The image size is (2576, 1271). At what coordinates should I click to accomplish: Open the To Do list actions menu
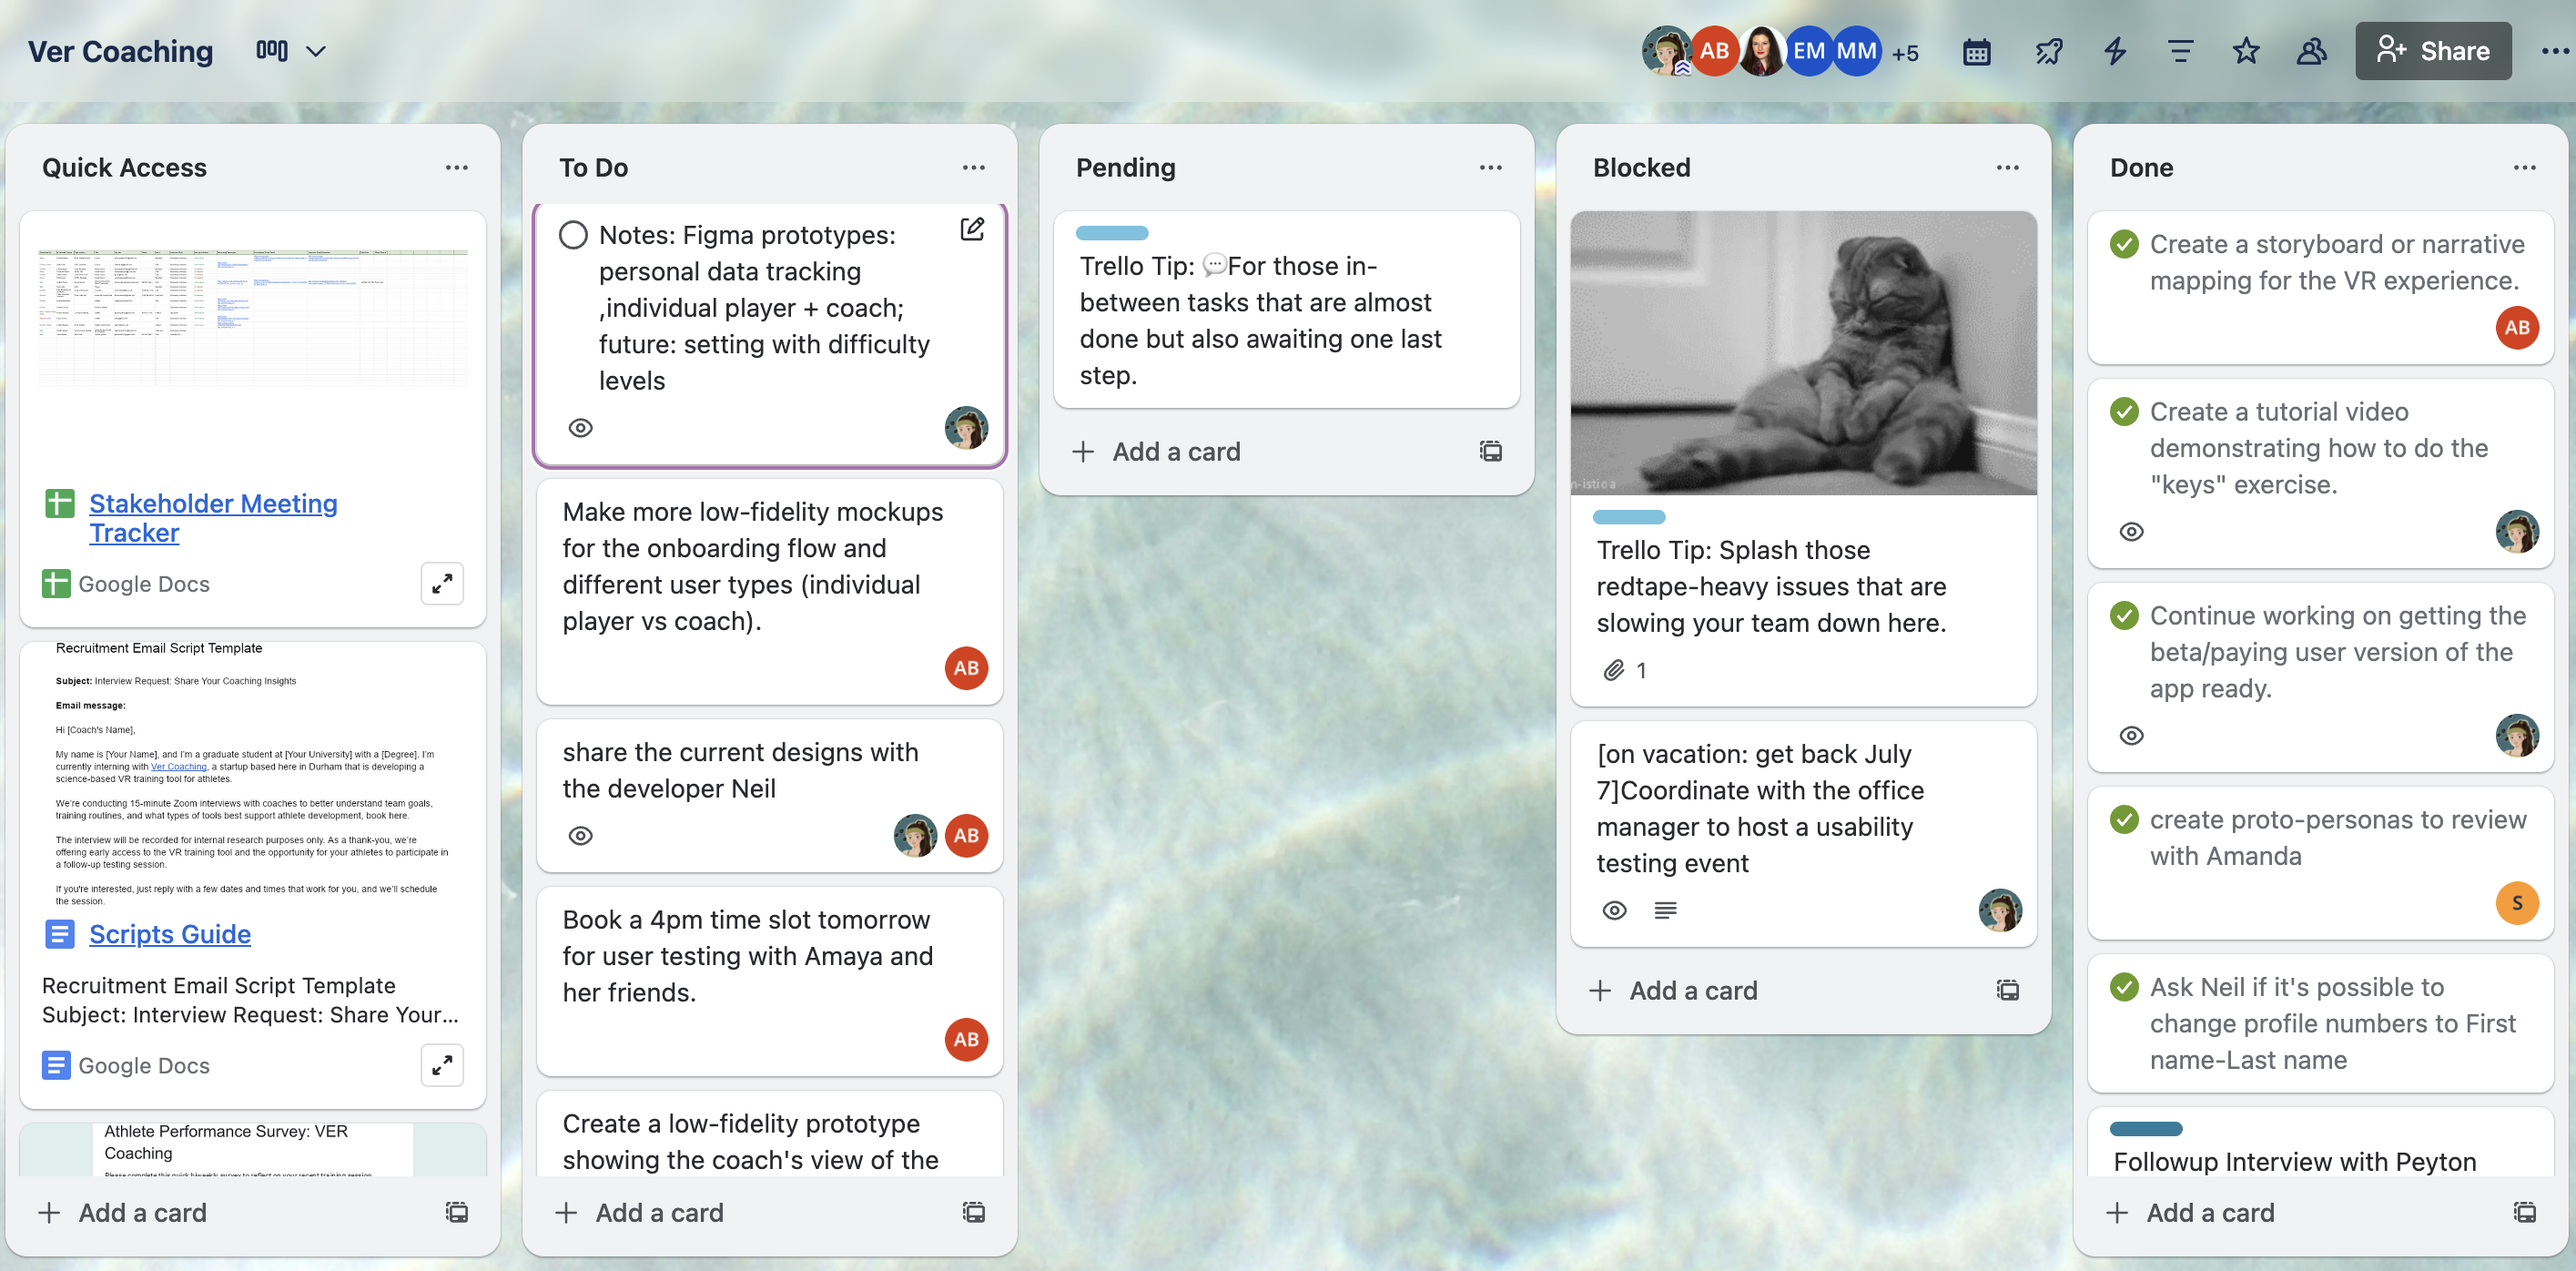(973, 168)
